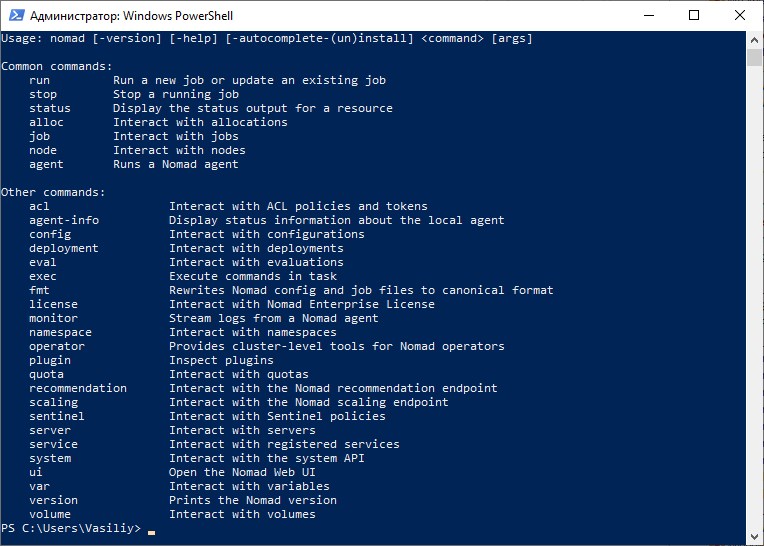Close the Windows PowerShell window
Viewport: 764px width, 546px height.
740,15
